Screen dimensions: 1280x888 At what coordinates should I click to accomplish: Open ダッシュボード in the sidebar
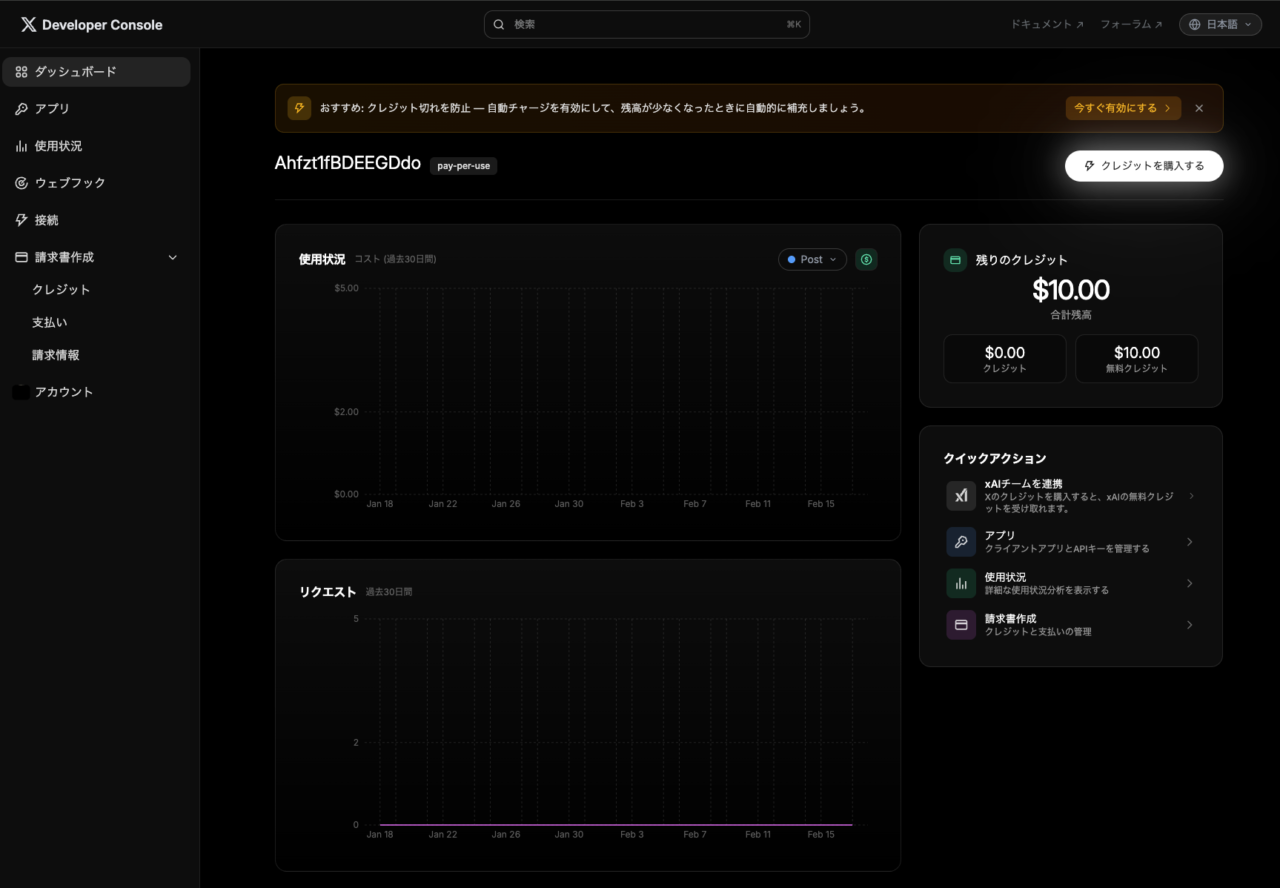click(96, 72)
